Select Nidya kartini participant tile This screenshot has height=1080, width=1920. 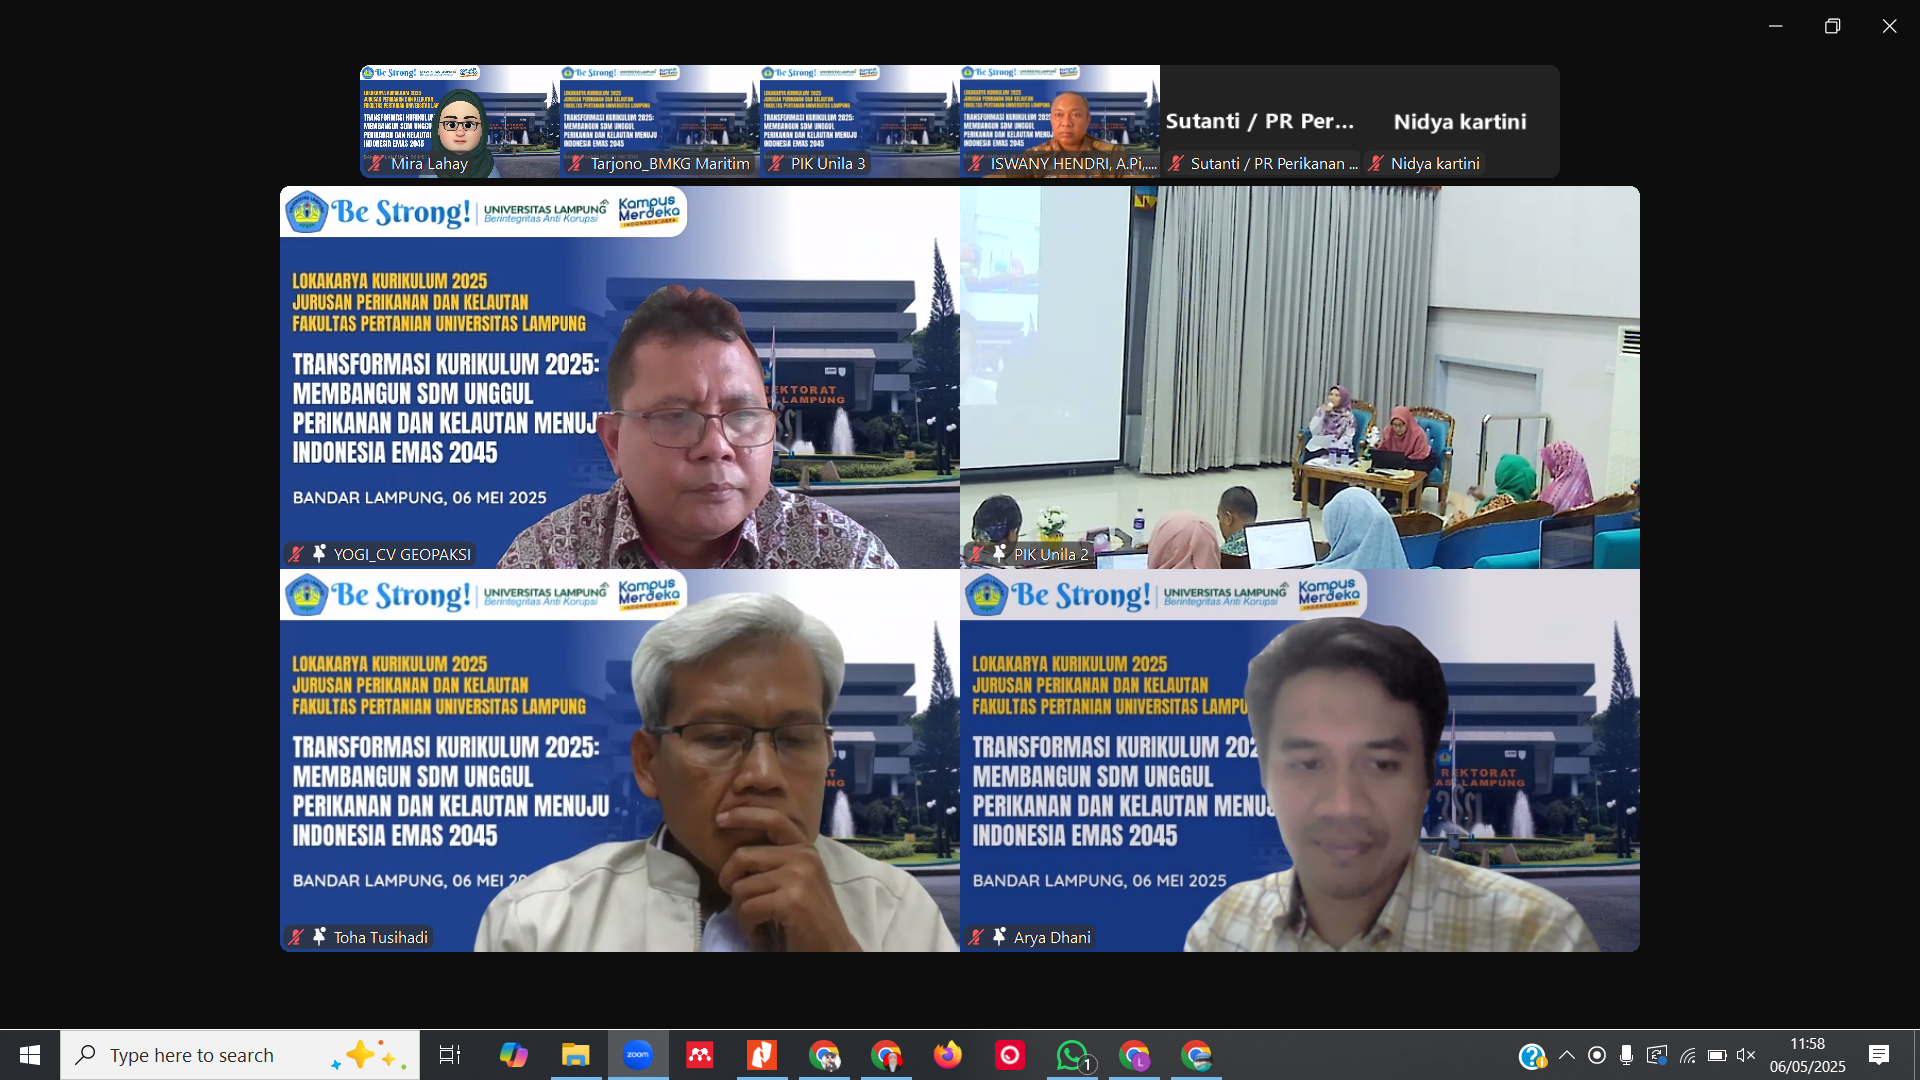coord(1459,121)
